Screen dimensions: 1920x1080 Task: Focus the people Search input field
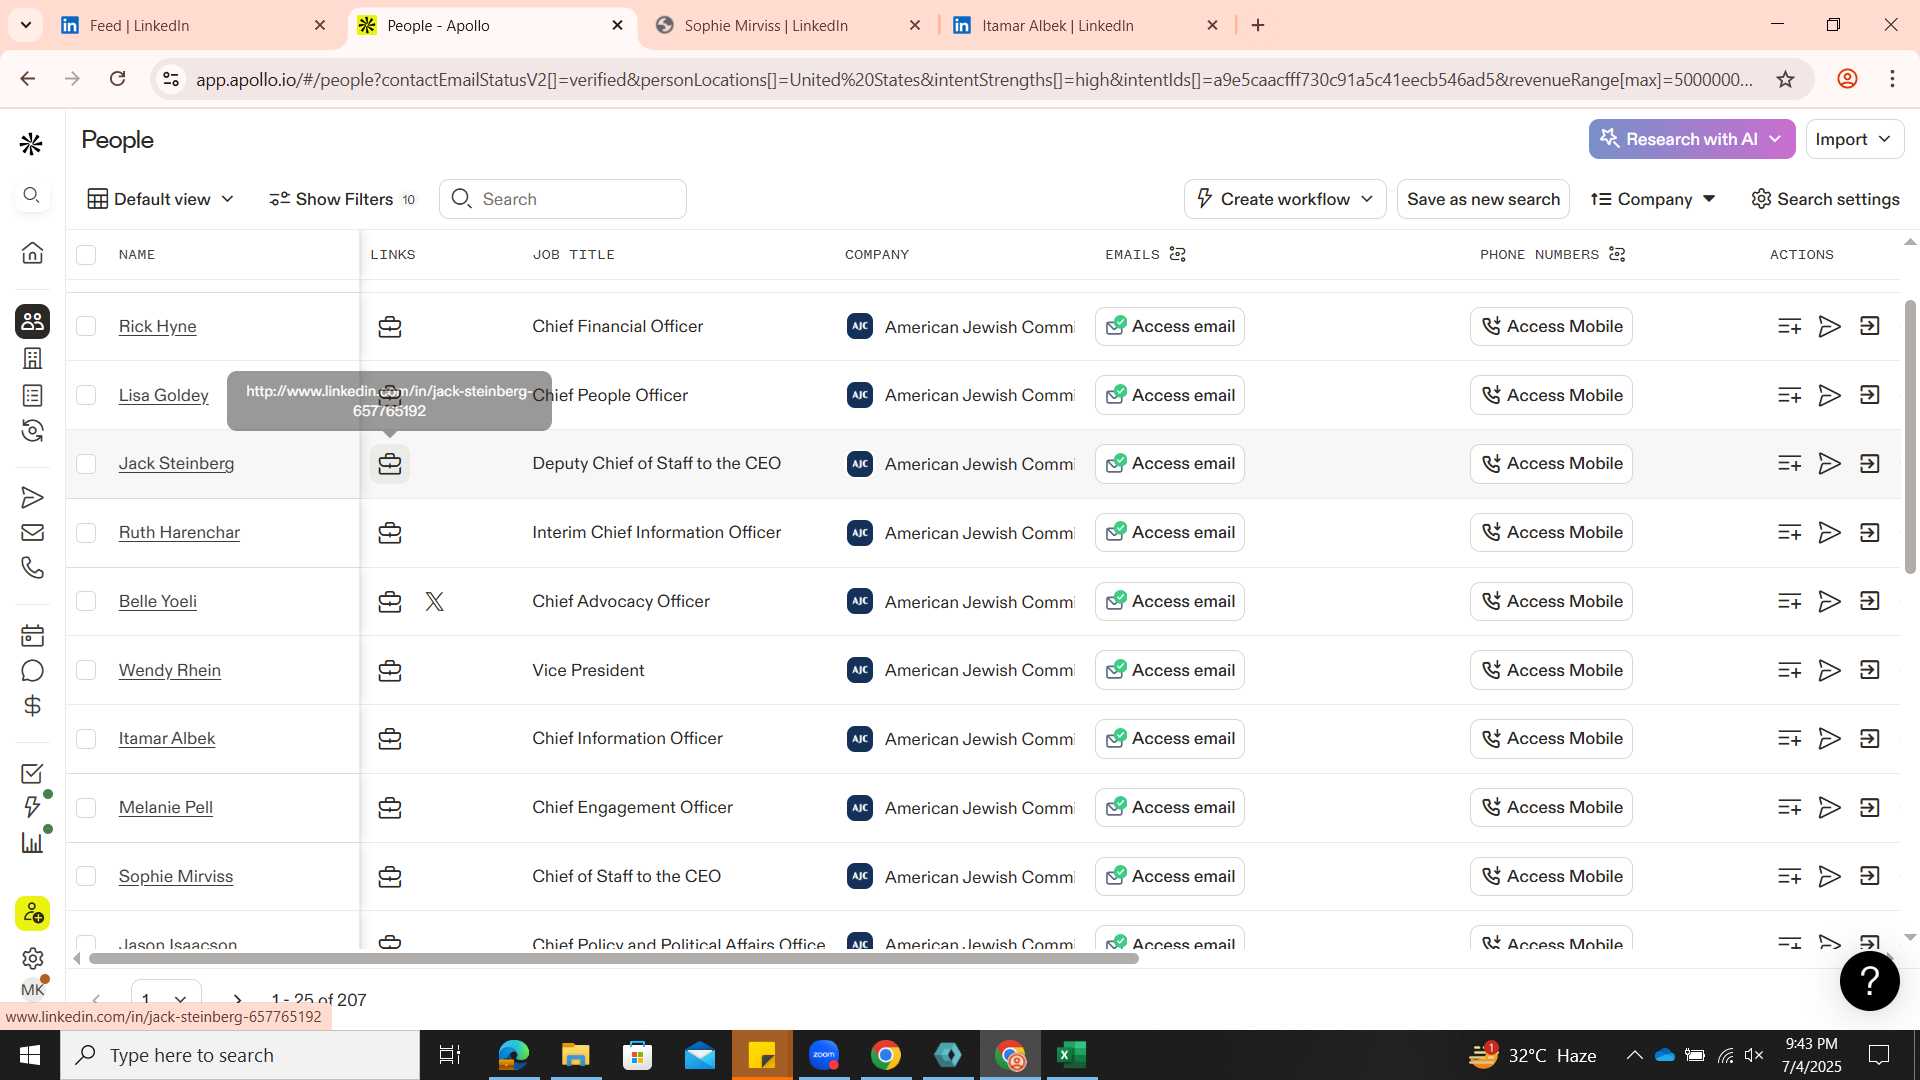point(563,199)
